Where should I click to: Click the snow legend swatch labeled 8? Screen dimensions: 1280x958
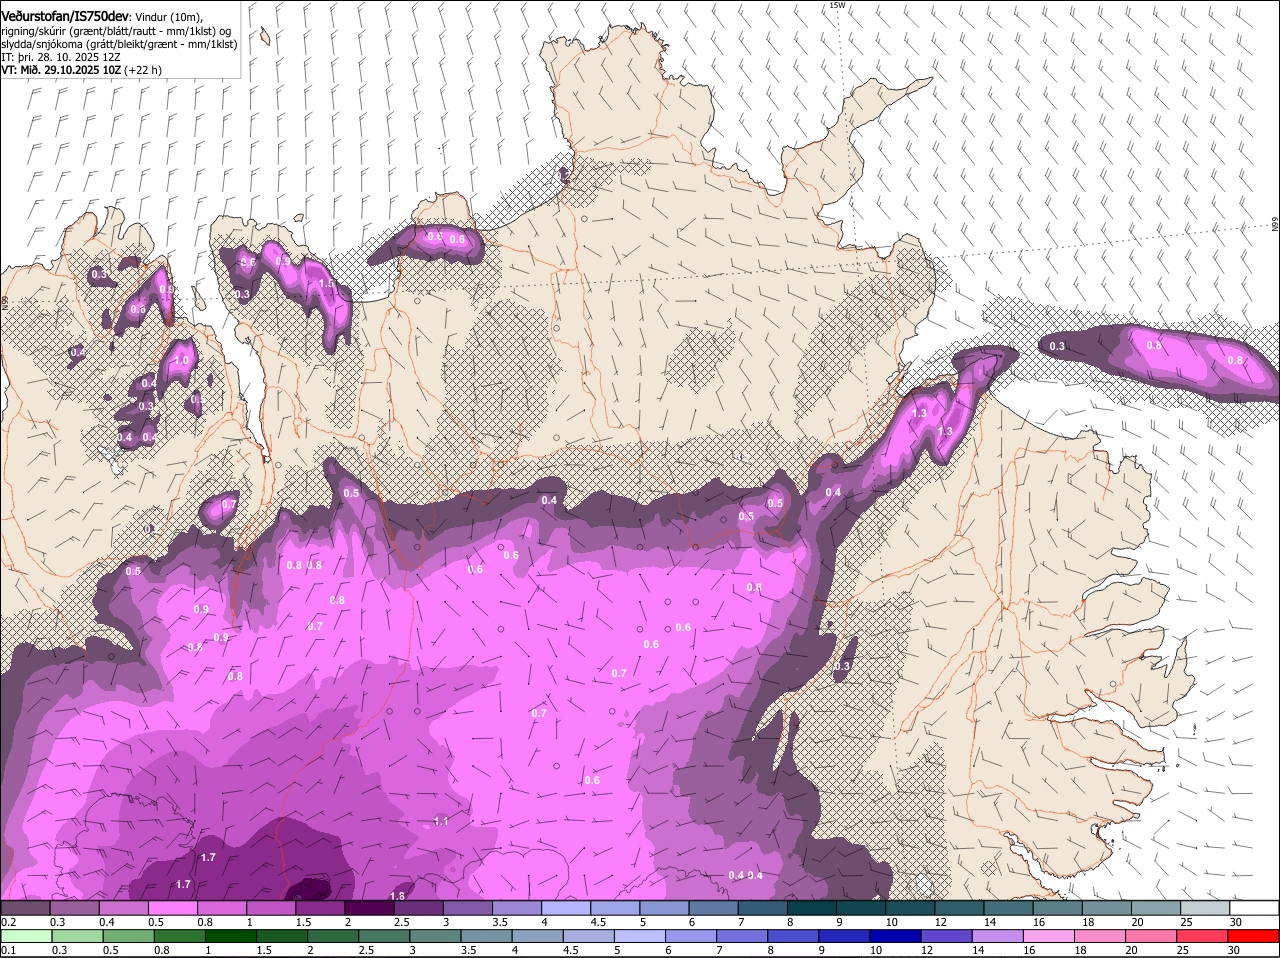(x=812, y=907)
